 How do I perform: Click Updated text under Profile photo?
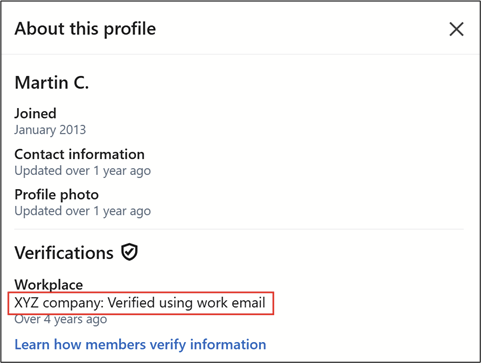[x=83, y=211]
